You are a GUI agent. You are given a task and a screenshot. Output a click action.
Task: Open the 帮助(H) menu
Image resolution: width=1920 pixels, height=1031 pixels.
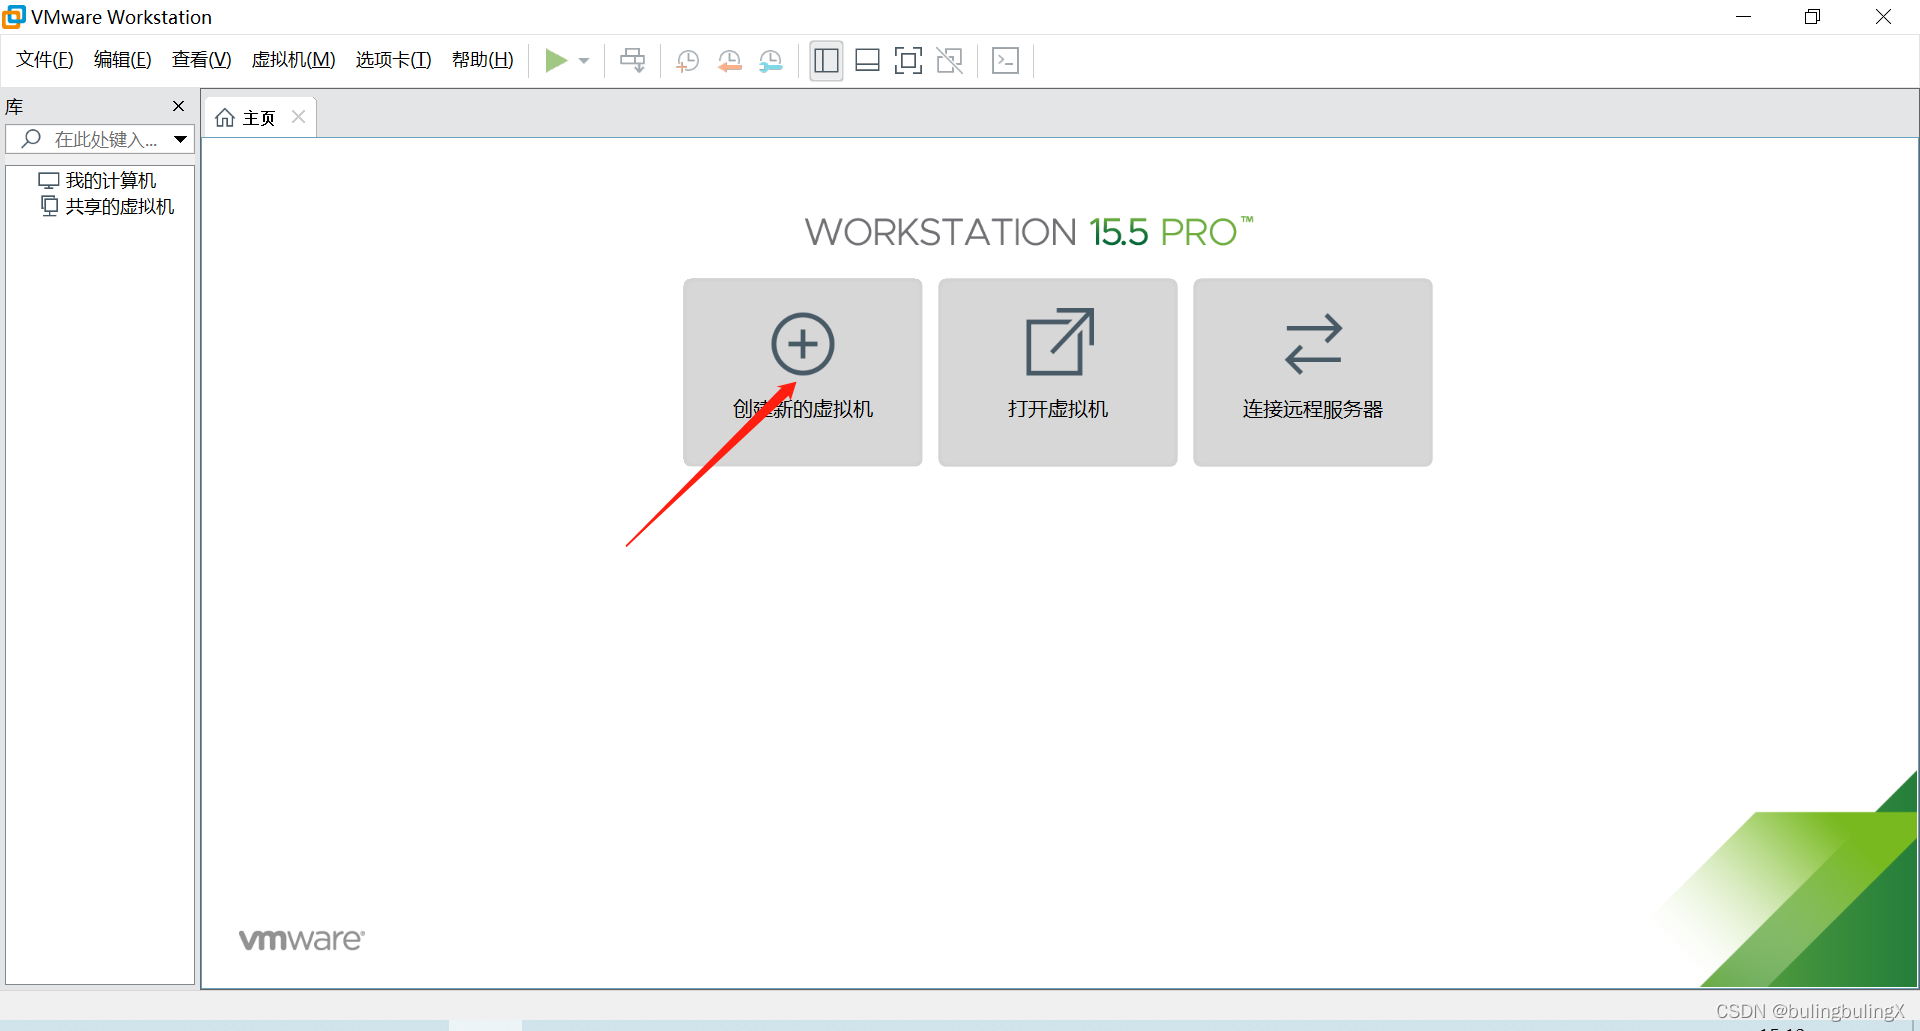[x=482, y=60]
